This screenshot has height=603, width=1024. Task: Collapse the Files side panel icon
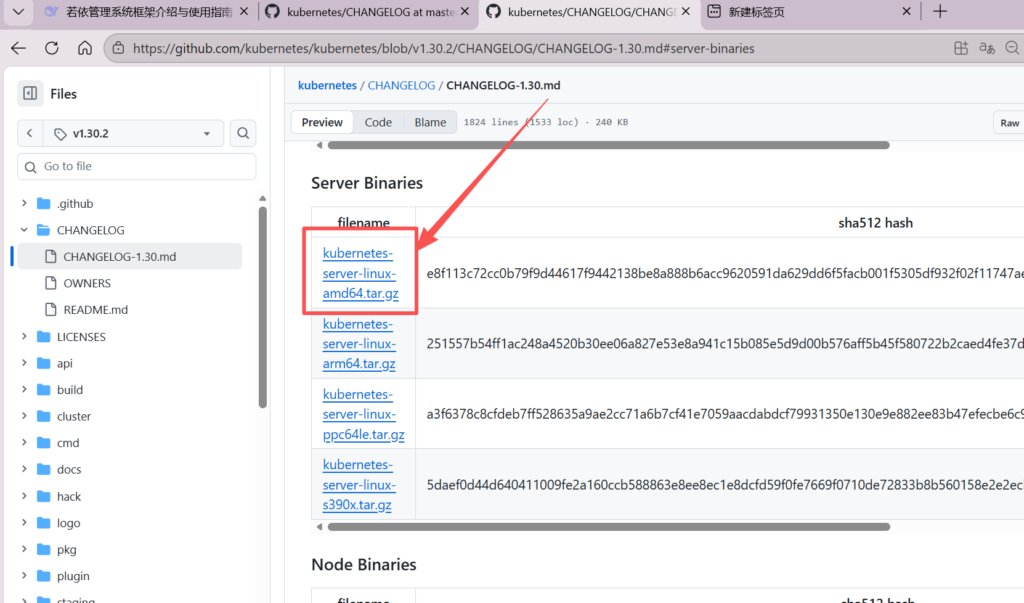tap(30, 93)
